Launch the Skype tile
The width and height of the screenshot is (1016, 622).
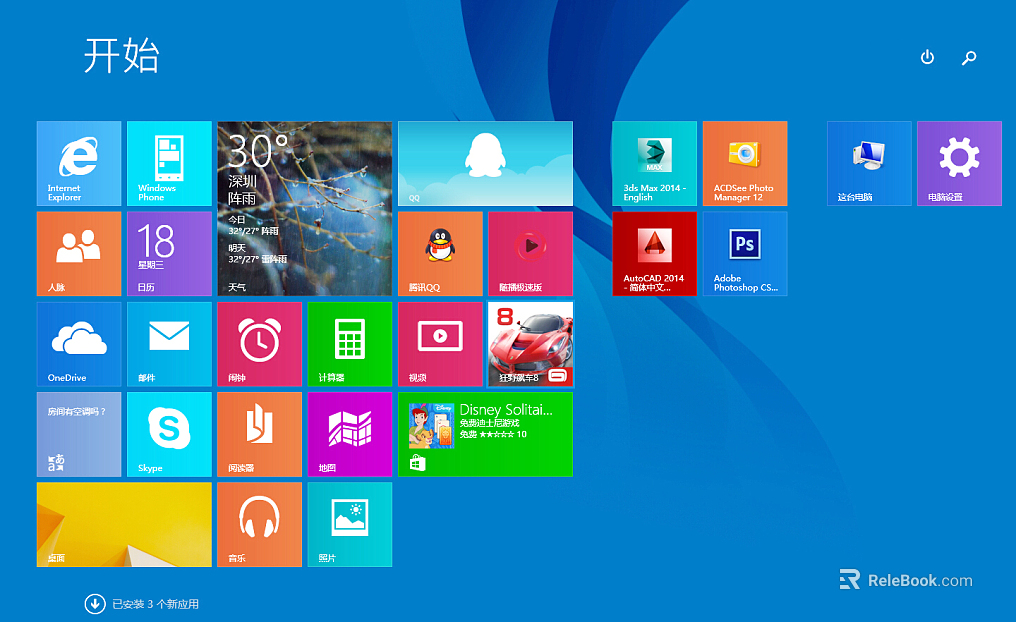(169, 434)
